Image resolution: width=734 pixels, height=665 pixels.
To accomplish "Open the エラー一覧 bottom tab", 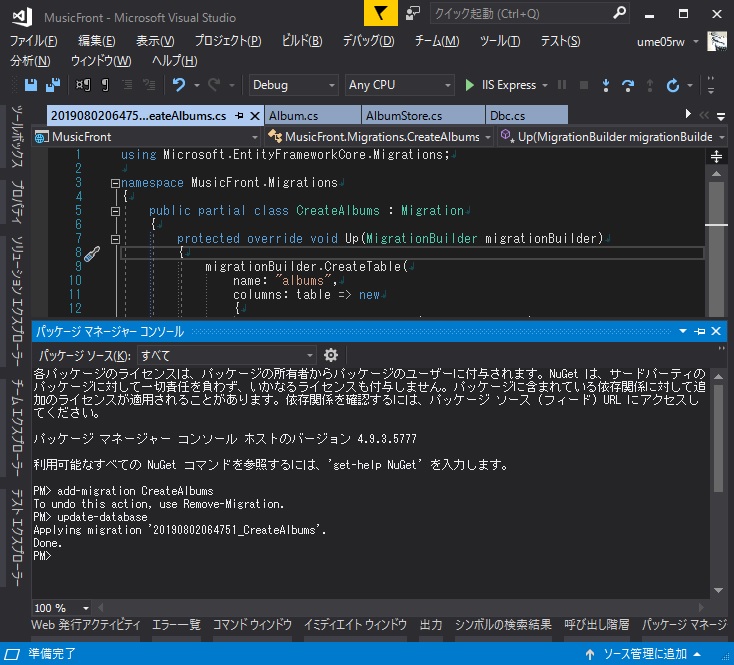I will click(176, 625).
